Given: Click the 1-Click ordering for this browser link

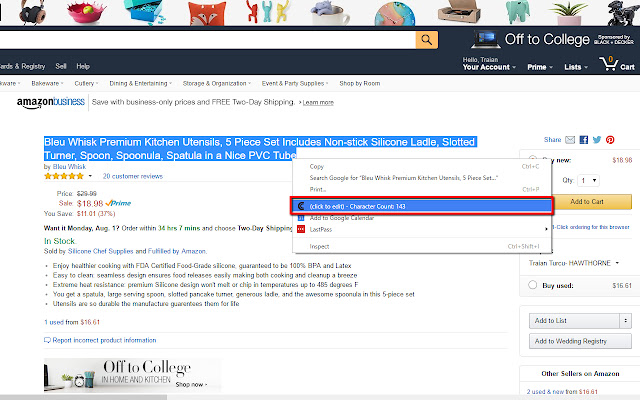Looking at the screenshot, I should tap(591, 227).
